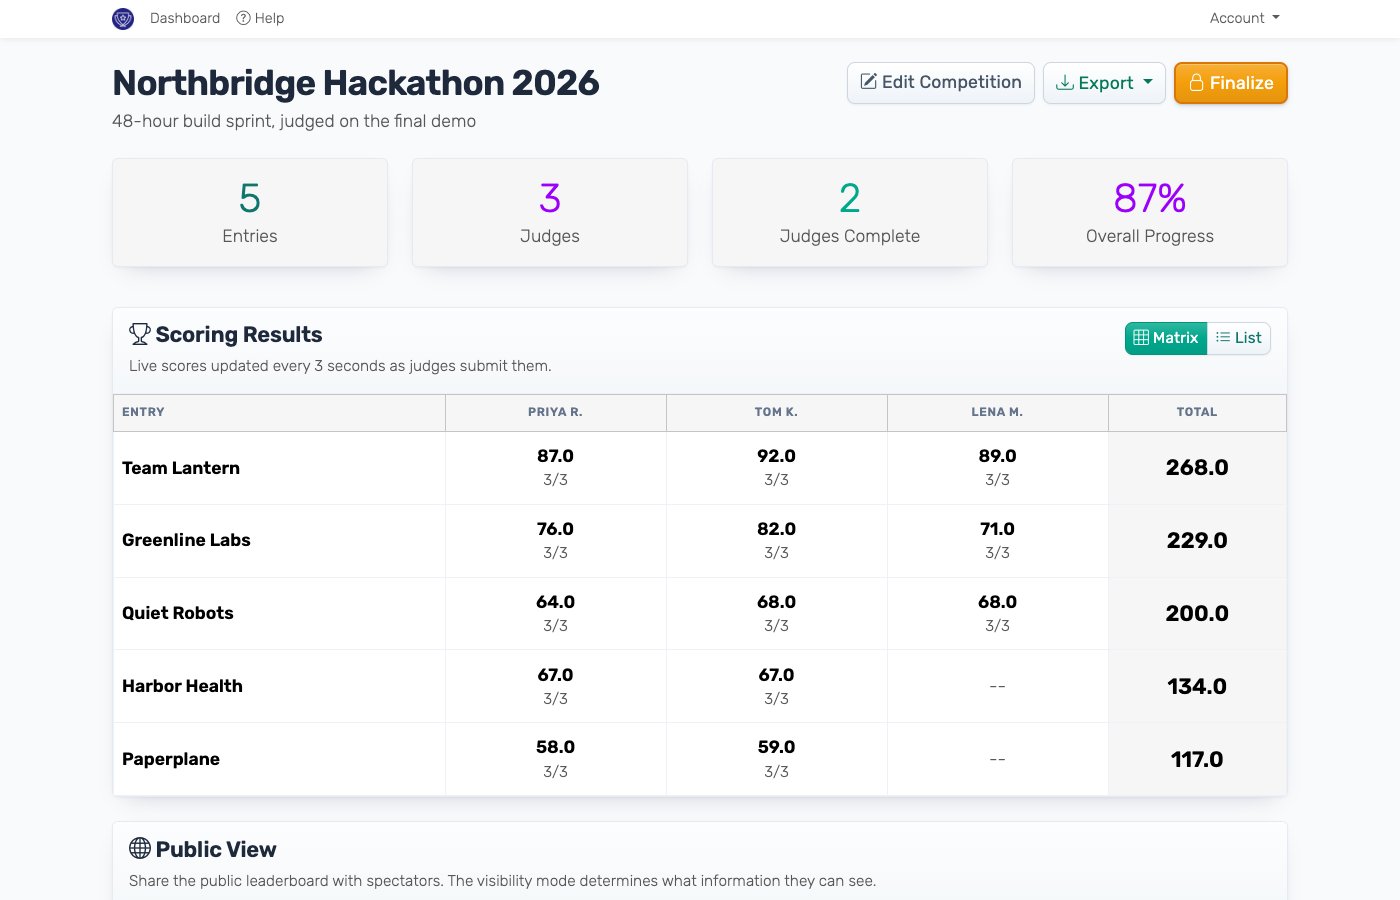Click Lena M.'s 89.0 score for Team Lantern
This screenshot has height=900, width=1400.
(998, 456)
